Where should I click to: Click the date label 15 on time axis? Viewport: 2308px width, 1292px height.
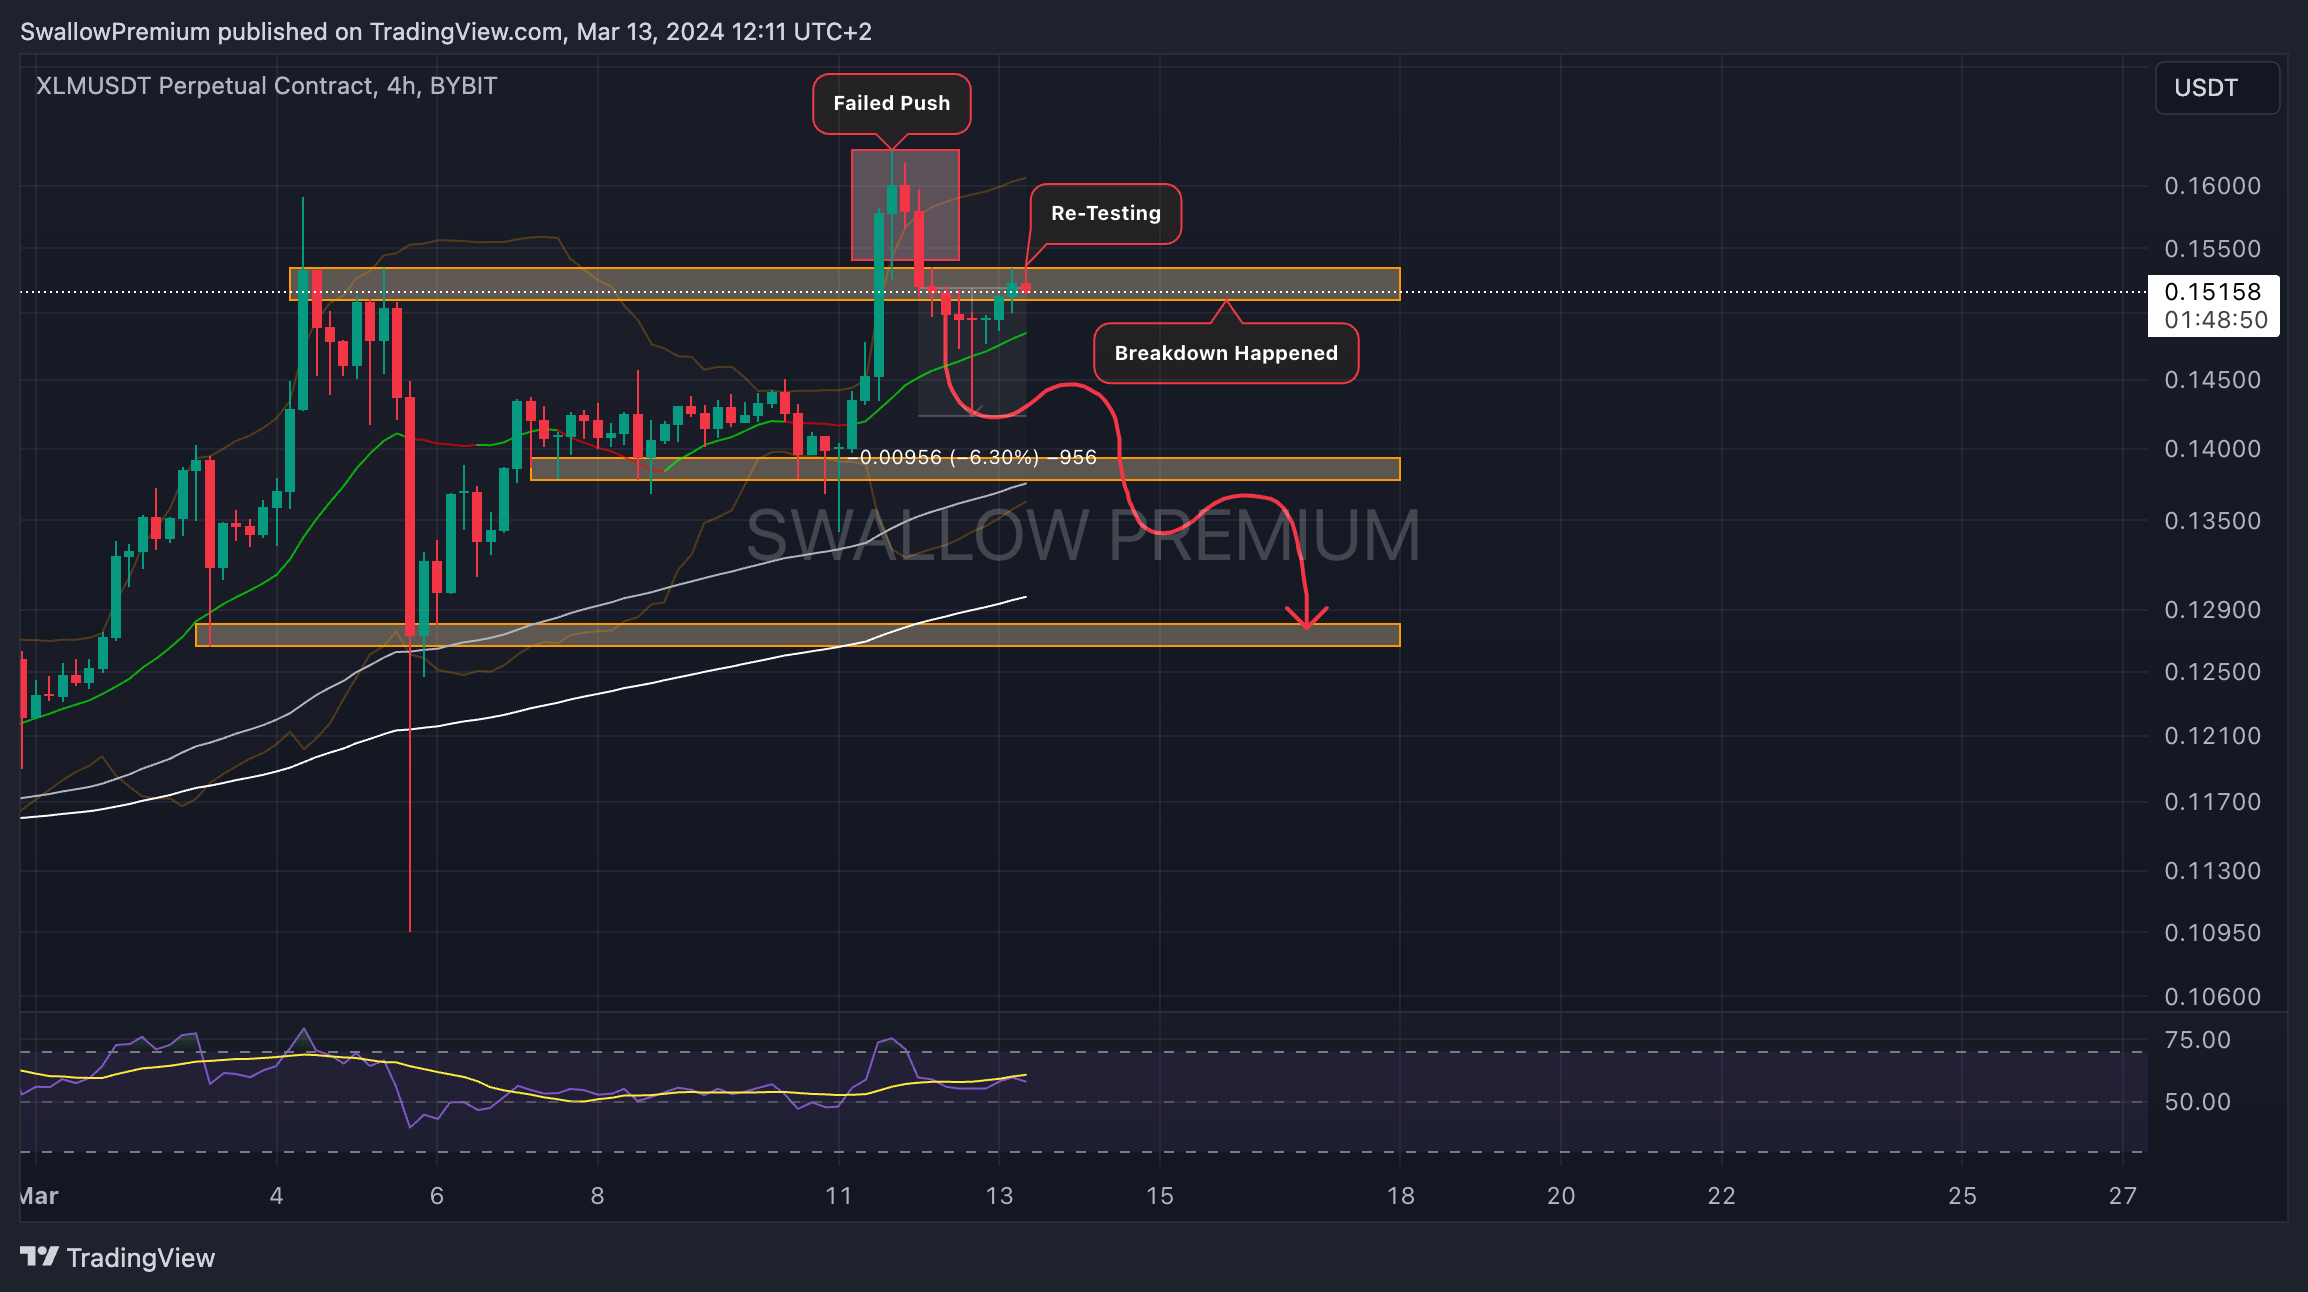(1160, 1196)
